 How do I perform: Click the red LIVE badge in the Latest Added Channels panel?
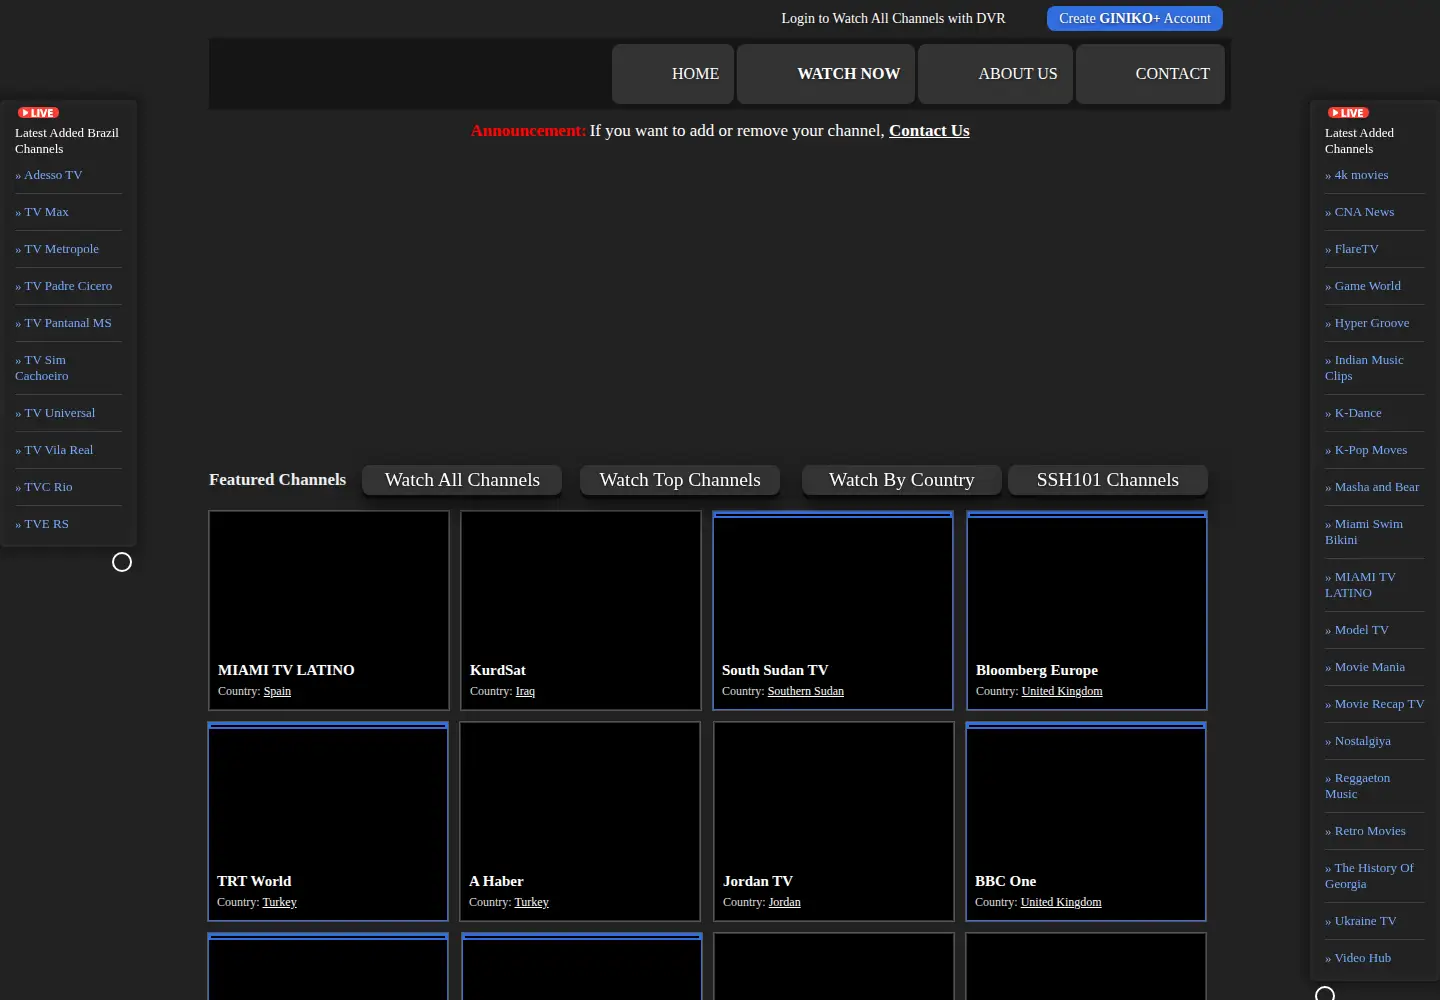(x=1349, y=113)
